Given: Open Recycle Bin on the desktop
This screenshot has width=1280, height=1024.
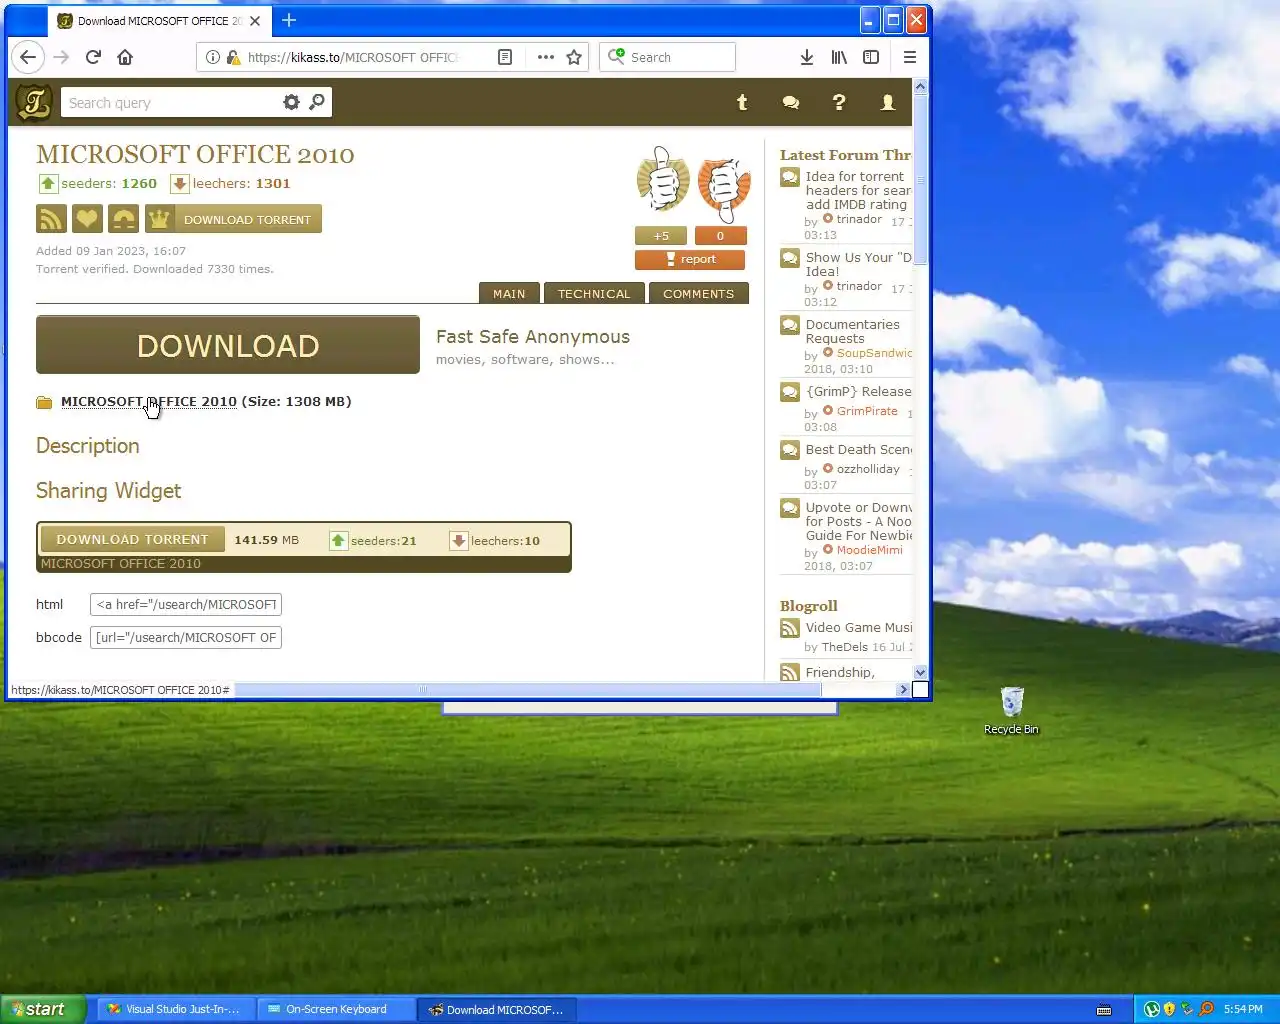Looking at the screenshot, I should click(1011, 710).
